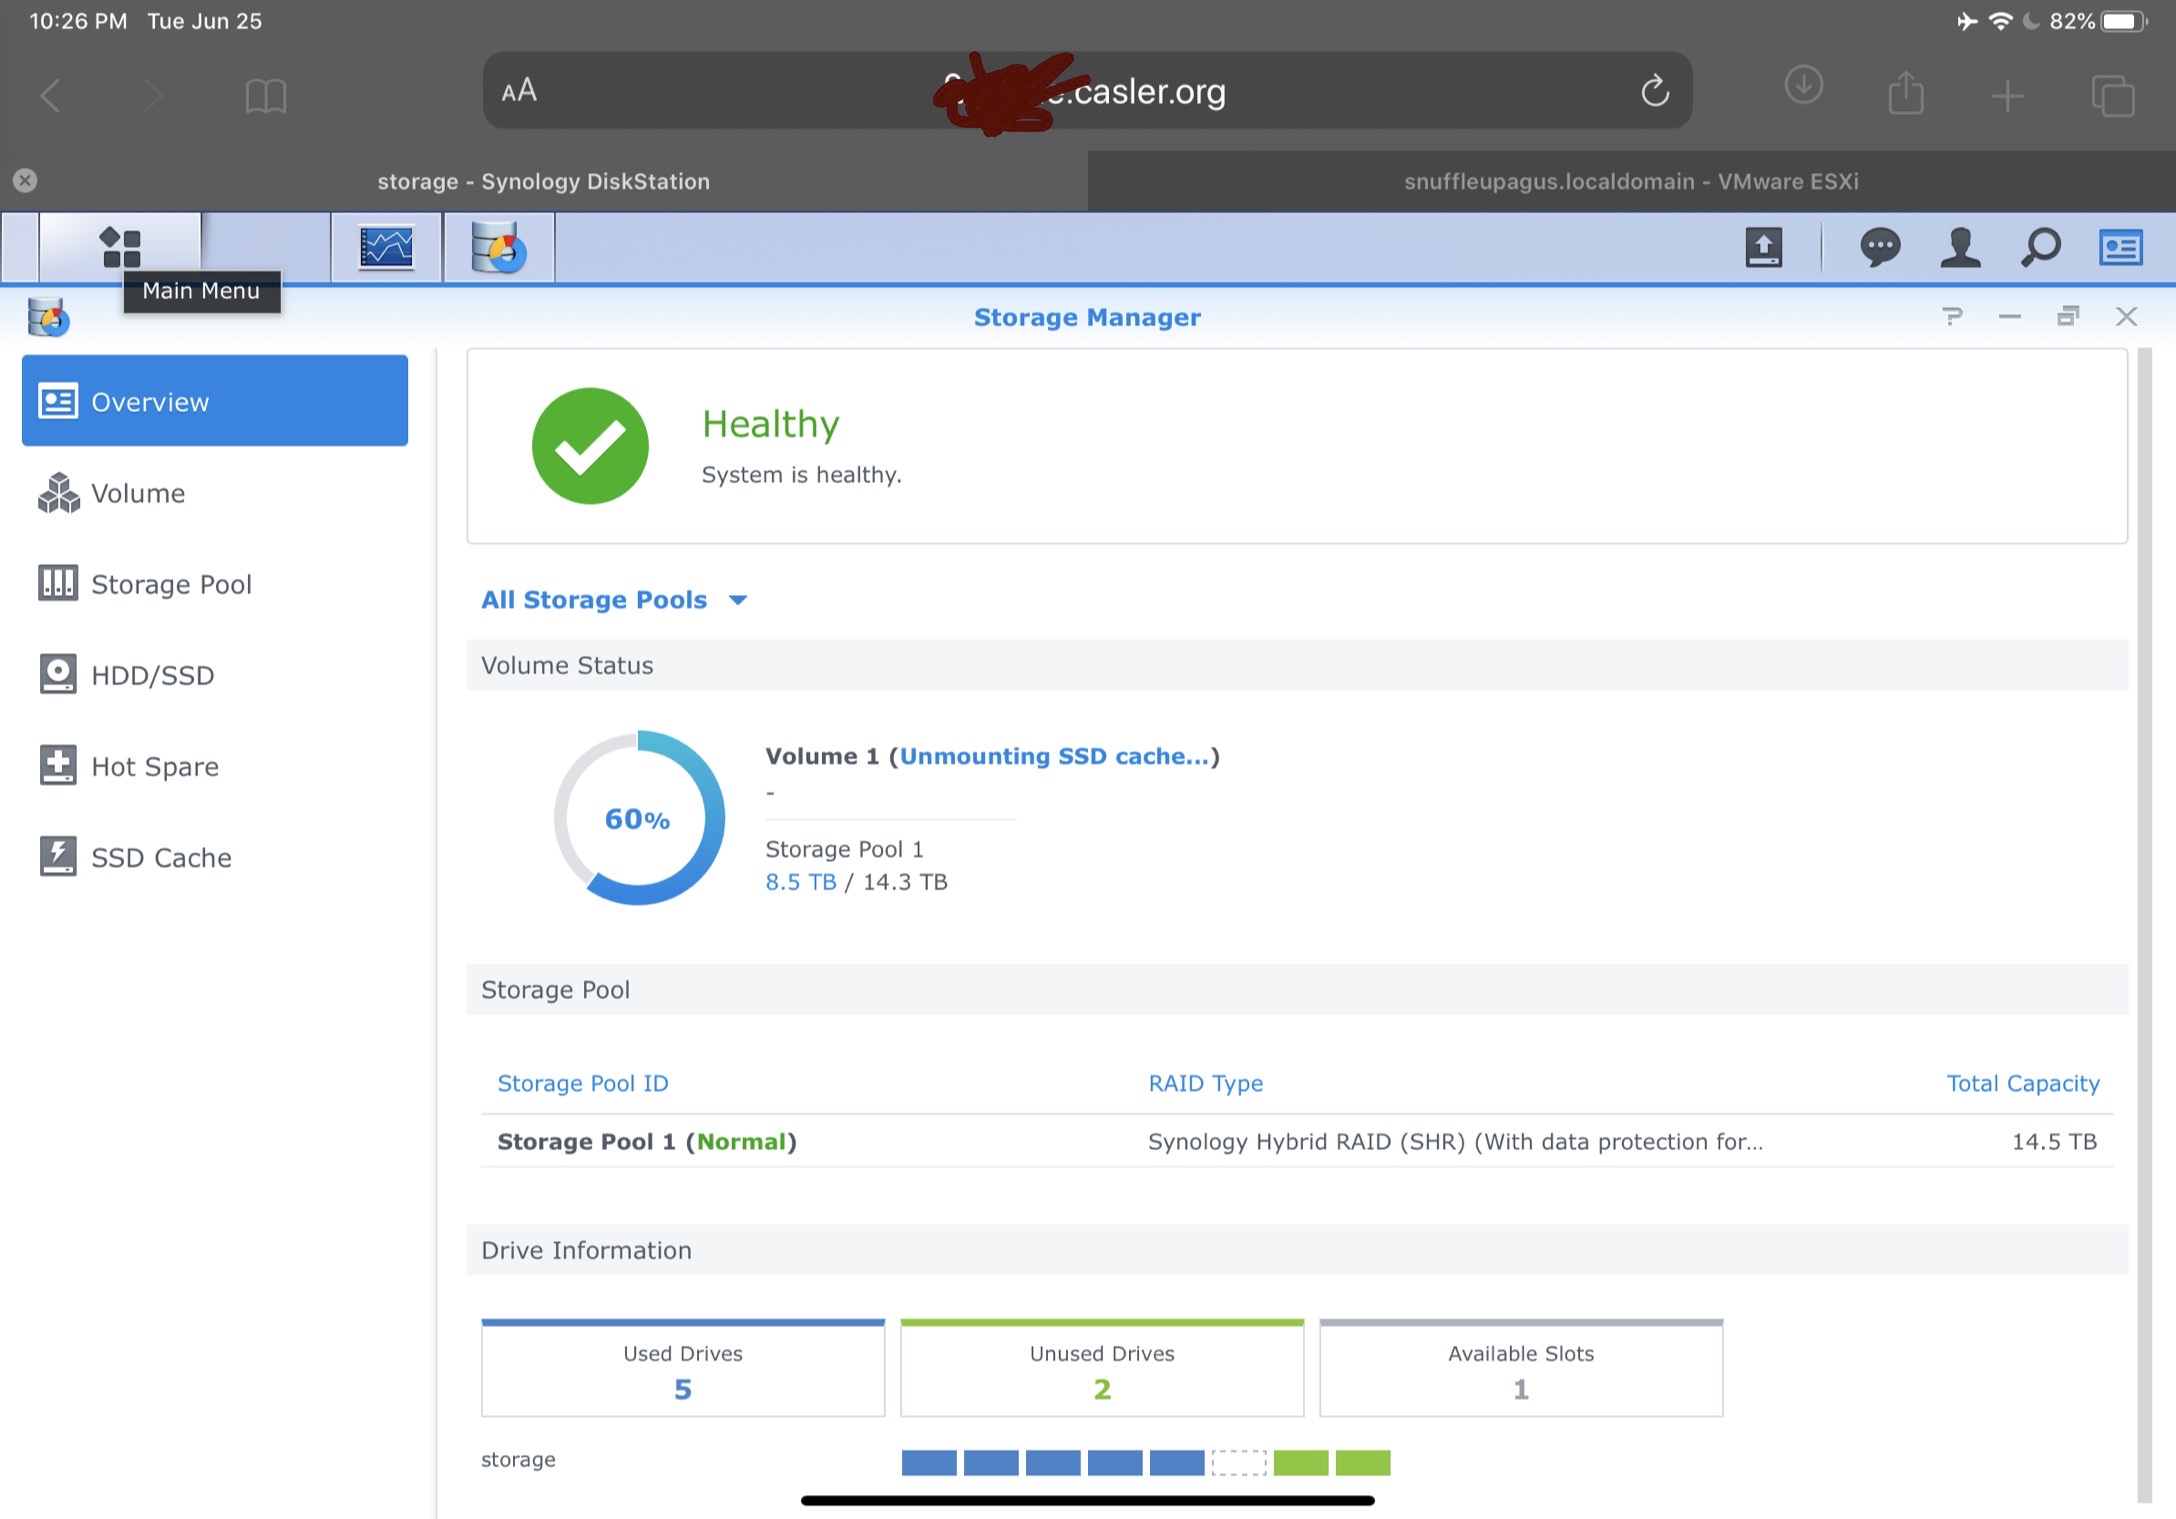Viewport: 2176px width, 1519px height.
Task: Open Safari downloads icon
Action: (x=1803, y=85)
